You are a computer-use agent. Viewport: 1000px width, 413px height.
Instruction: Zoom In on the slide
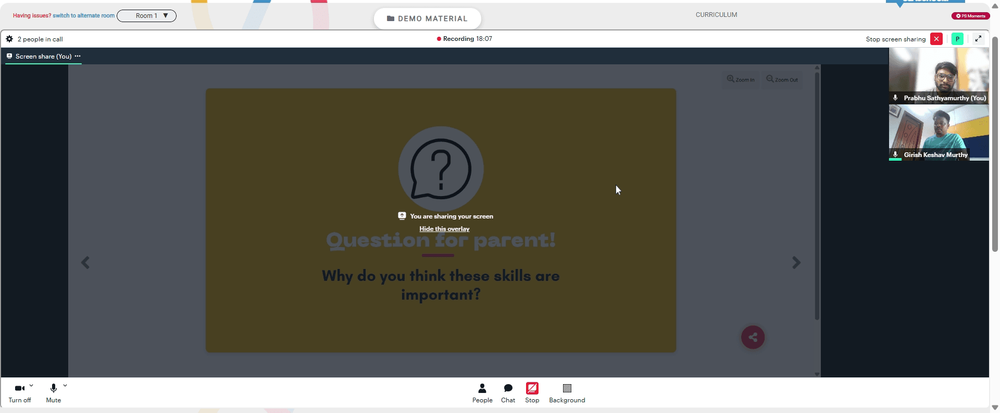point(740,80)
